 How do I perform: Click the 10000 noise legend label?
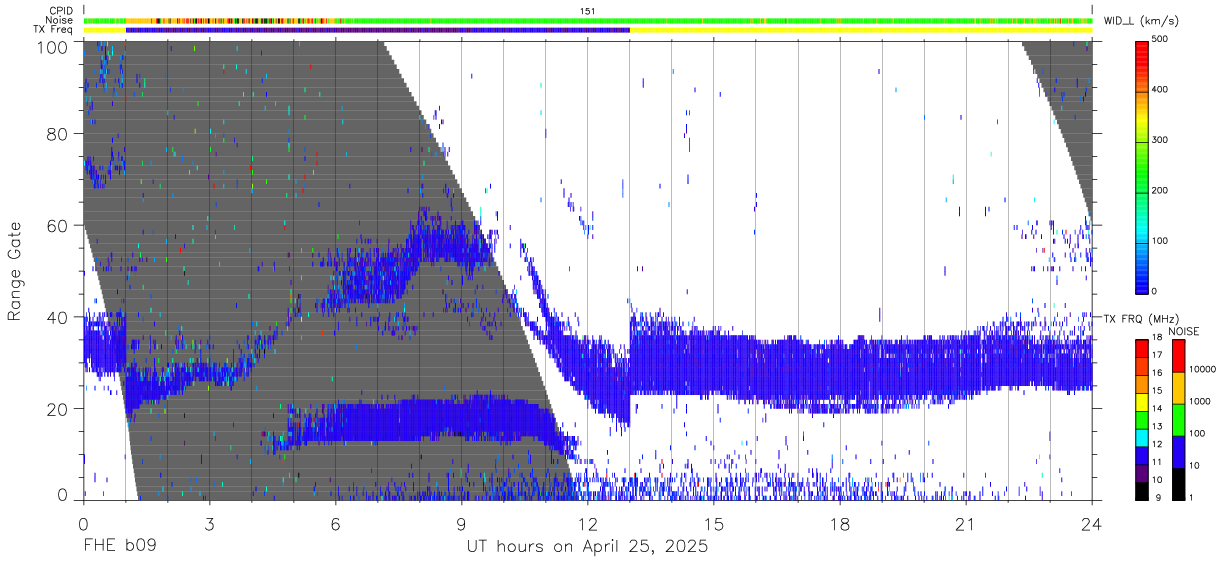pos(1203,370)
